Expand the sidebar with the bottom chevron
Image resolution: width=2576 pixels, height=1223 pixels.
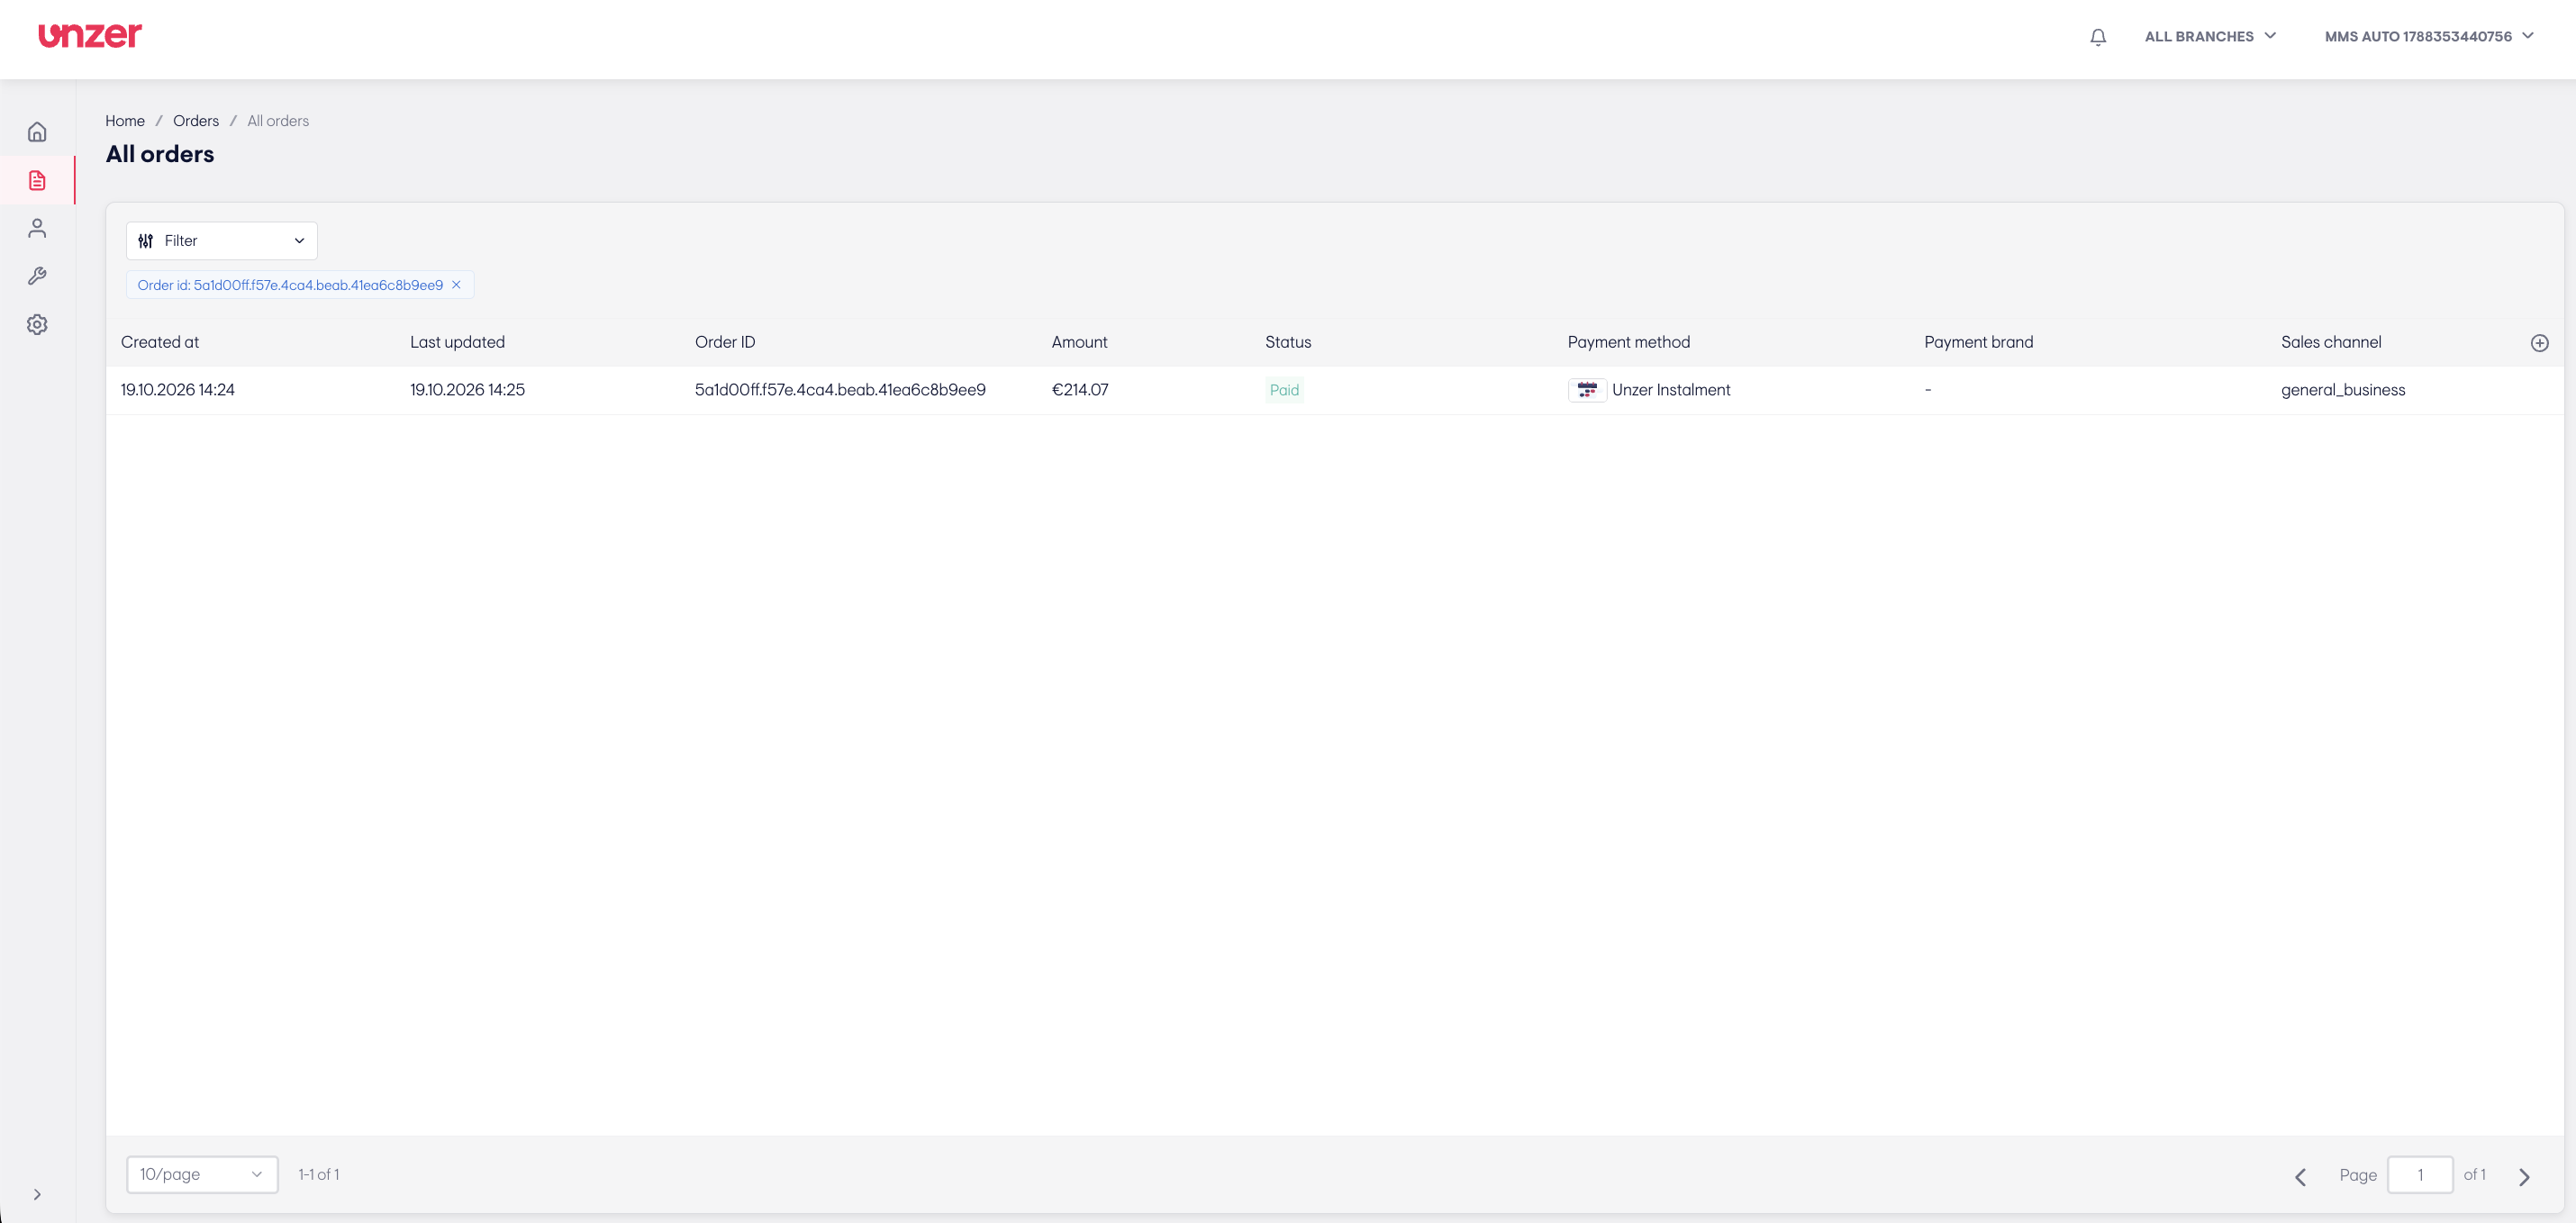coord(37,1194)
